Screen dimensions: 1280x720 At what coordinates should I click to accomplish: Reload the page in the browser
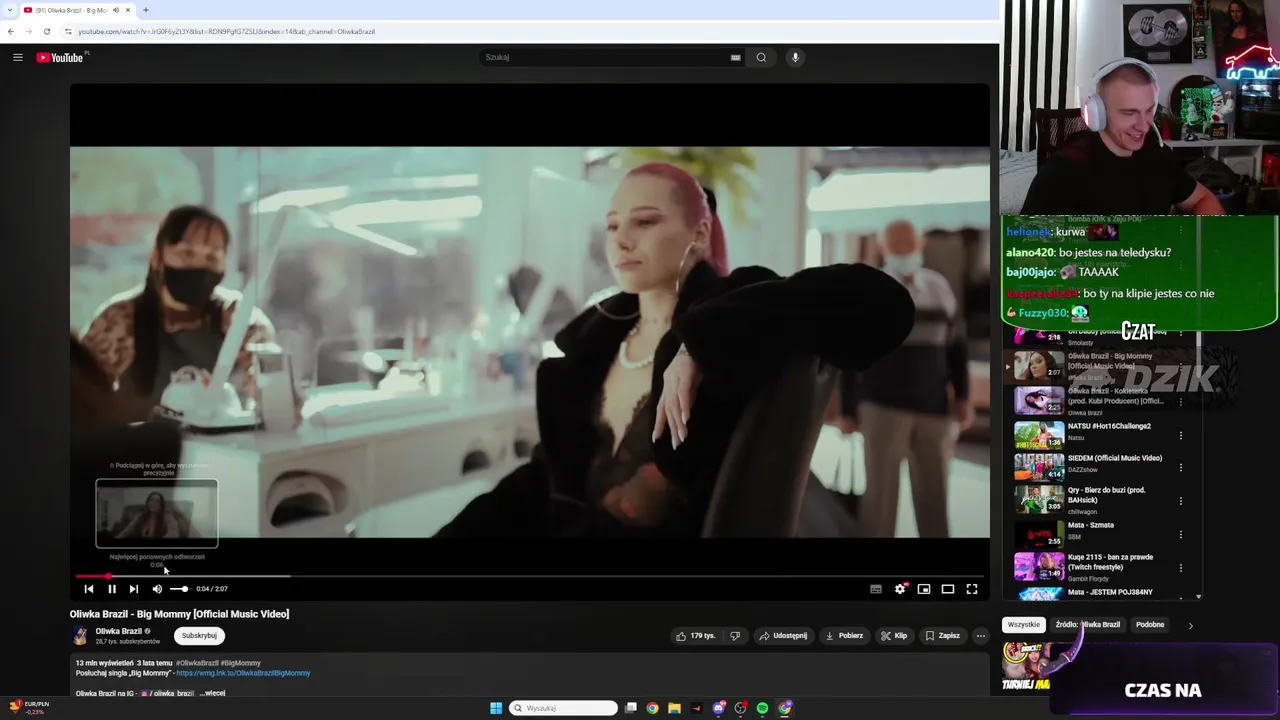[46, 31]
